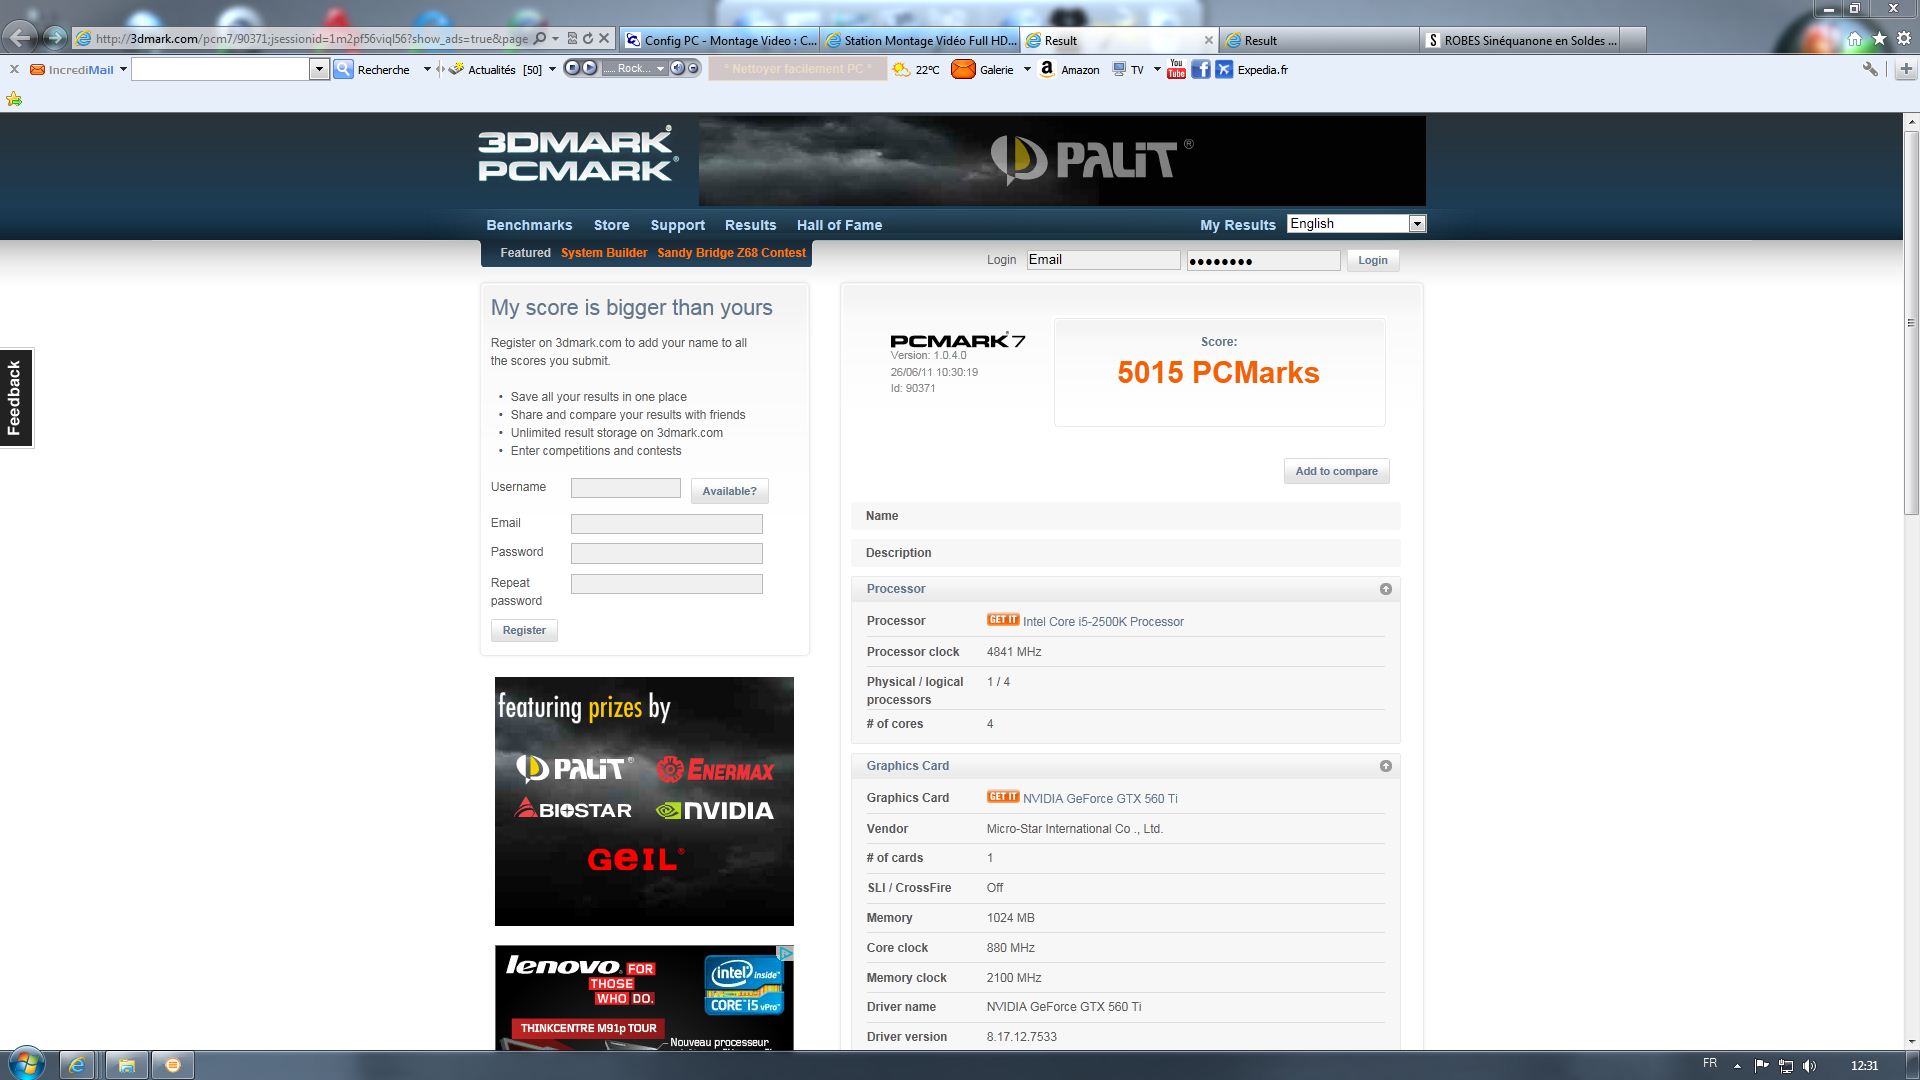Open the English language dropdown
The width and height of the screenshot is (1920, 1080).
pos(1416,224)
